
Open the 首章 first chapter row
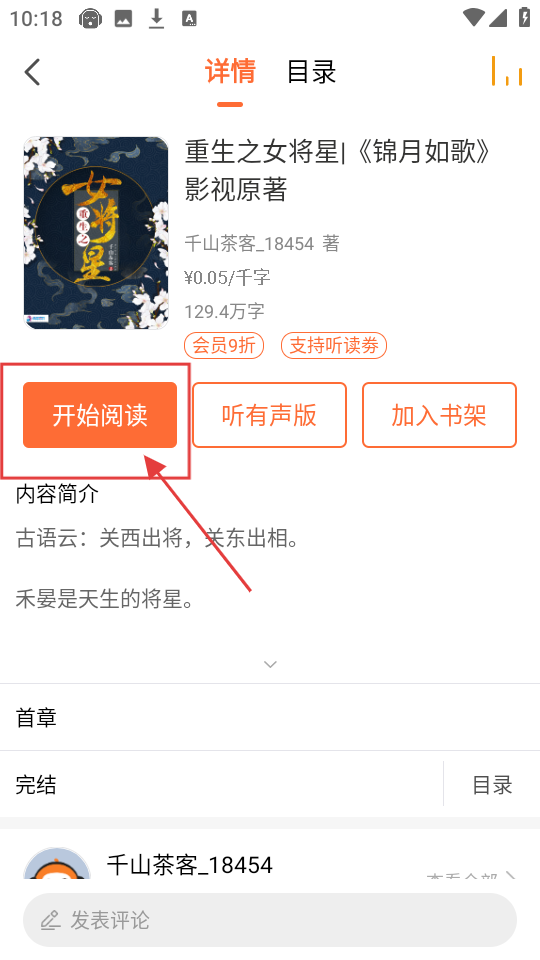(270, 717)
